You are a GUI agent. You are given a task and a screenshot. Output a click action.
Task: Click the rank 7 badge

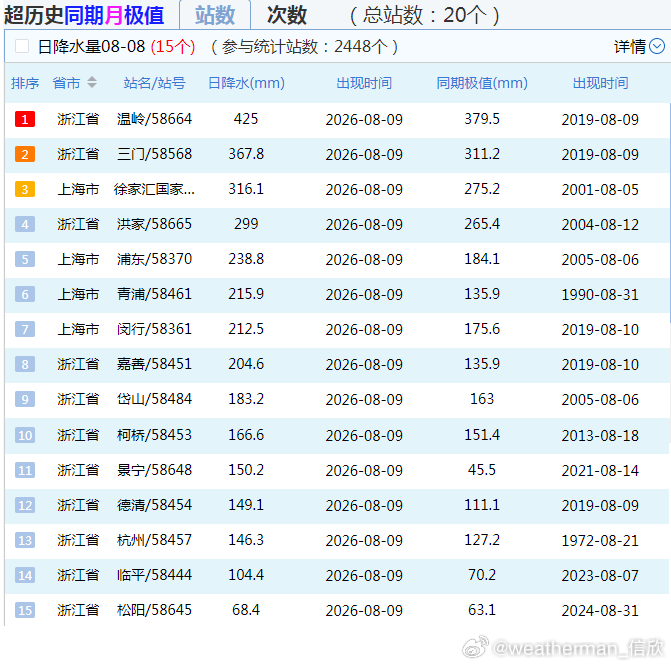click(25, 329)
